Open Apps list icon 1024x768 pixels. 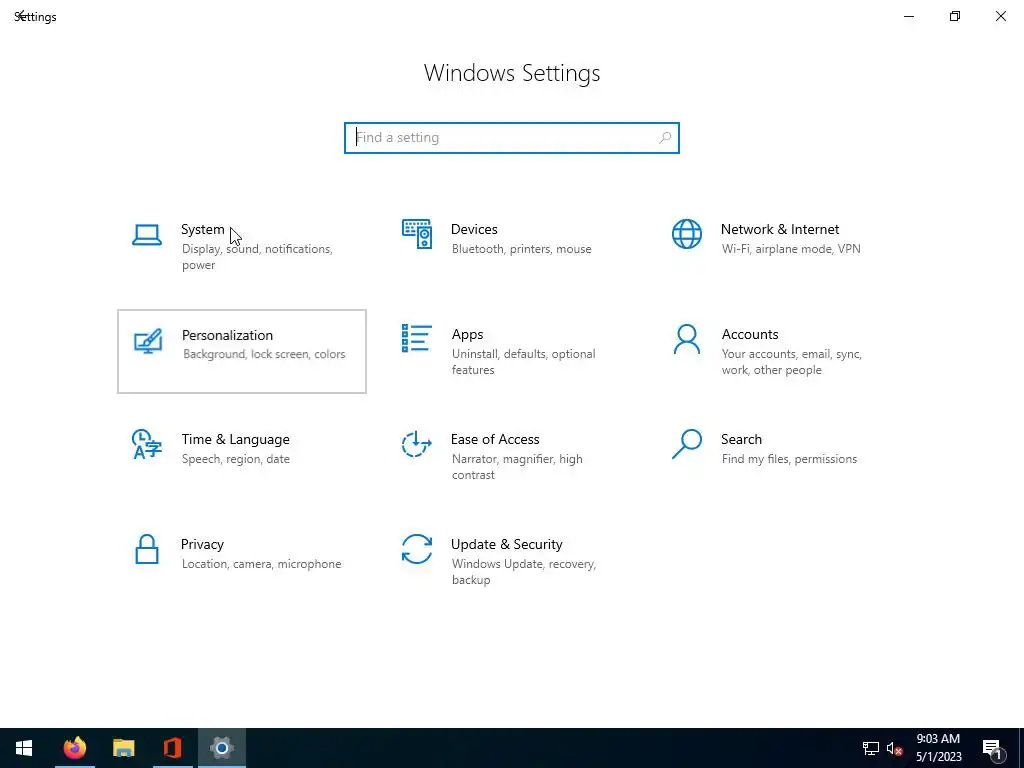click(x=417, y=338)
